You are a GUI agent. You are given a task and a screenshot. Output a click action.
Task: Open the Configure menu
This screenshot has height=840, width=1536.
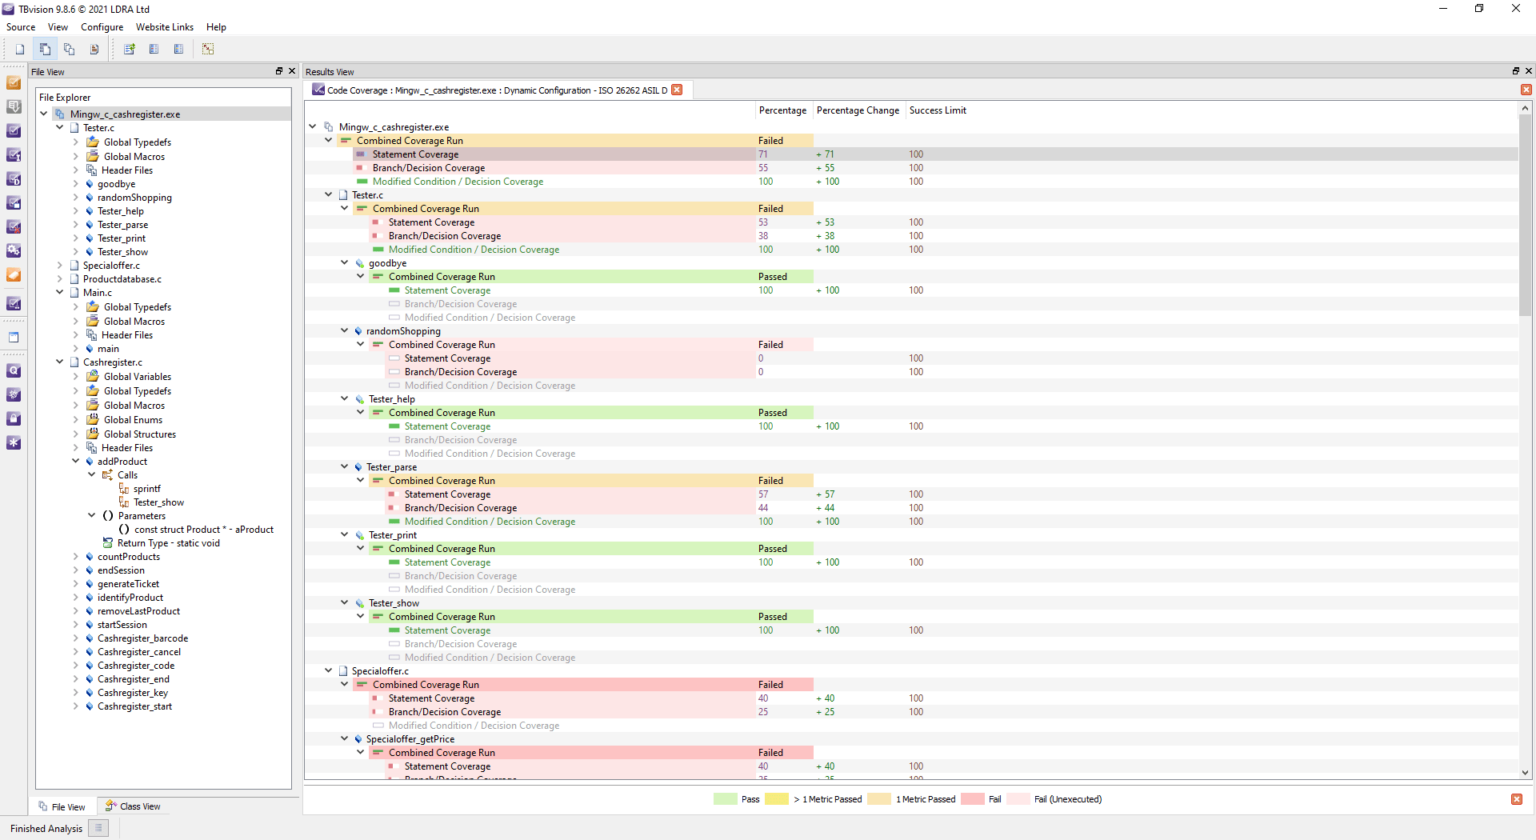[102, 27]
